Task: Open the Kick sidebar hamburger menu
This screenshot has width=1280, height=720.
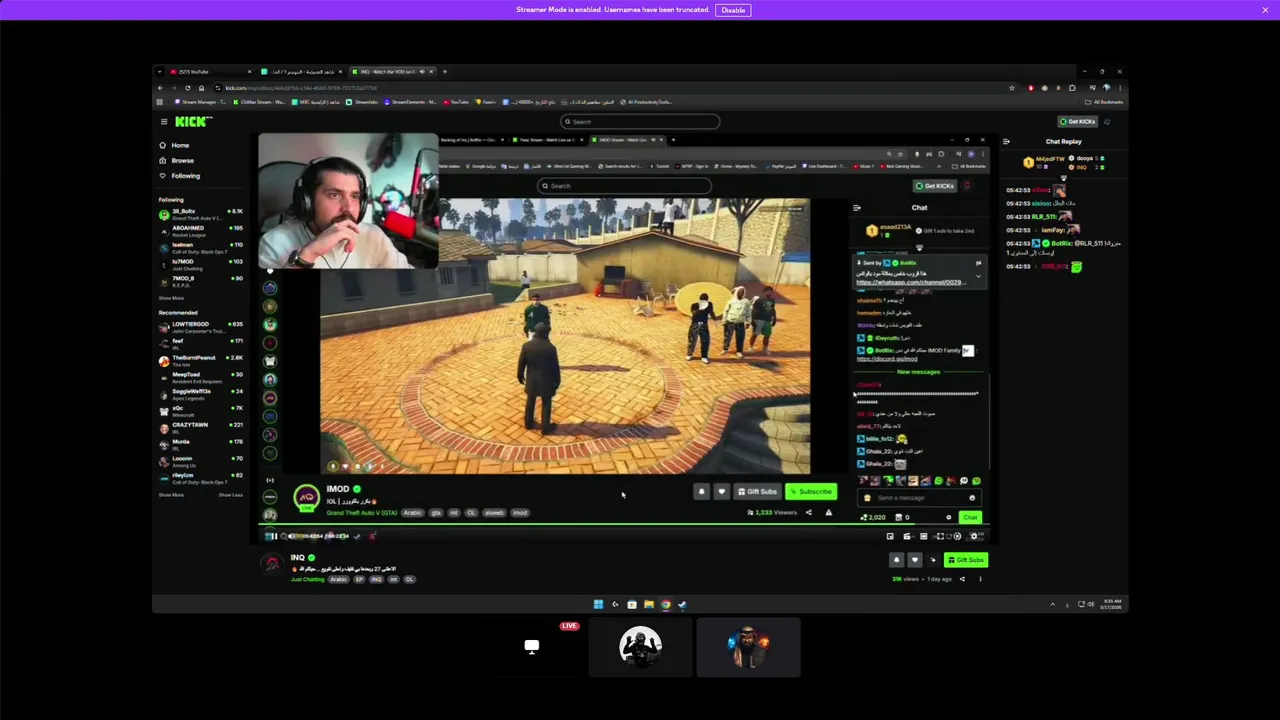Action: pos(164,122)
